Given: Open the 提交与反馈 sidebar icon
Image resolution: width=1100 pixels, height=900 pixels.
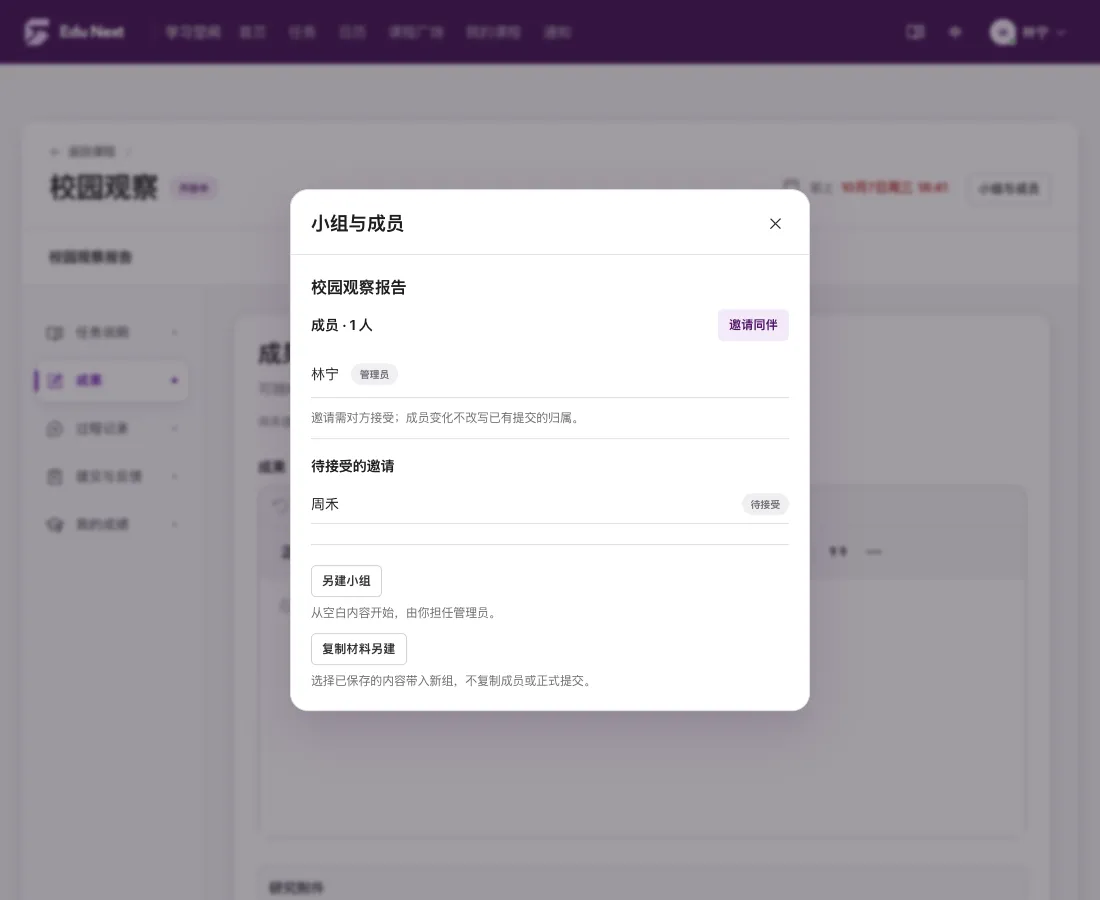Looking at the screenshot, I should pyautogui.click(x=55, y=476).
